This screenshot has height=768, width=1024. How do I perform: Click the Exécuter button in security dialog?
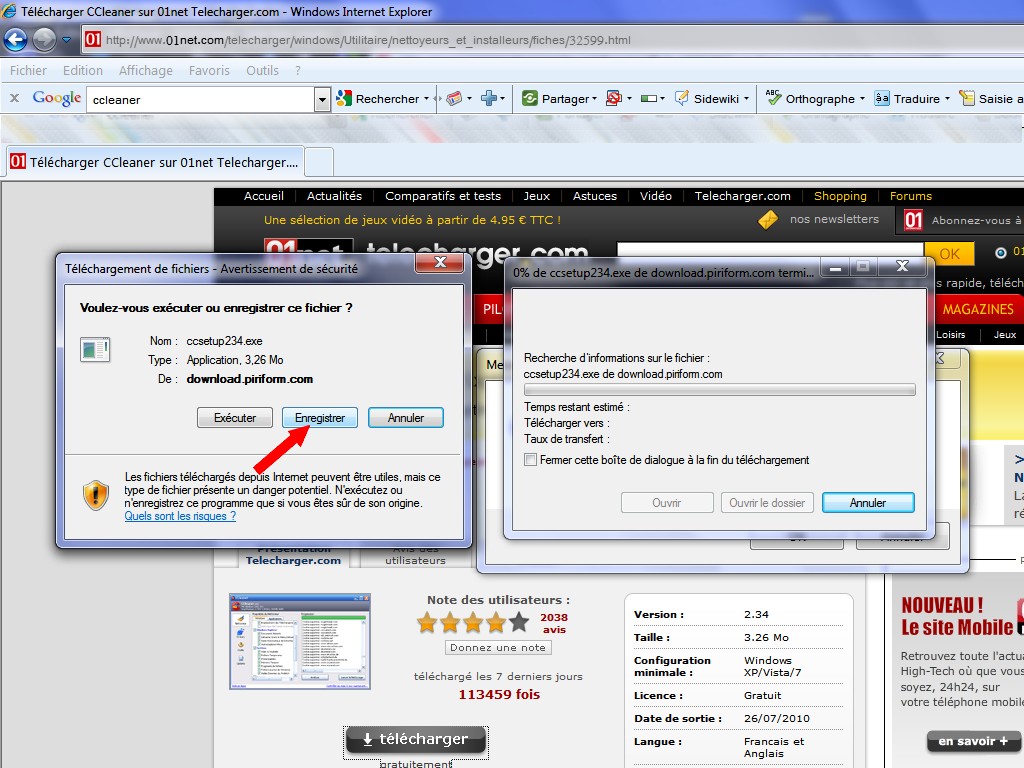click(x=235, y=418)
